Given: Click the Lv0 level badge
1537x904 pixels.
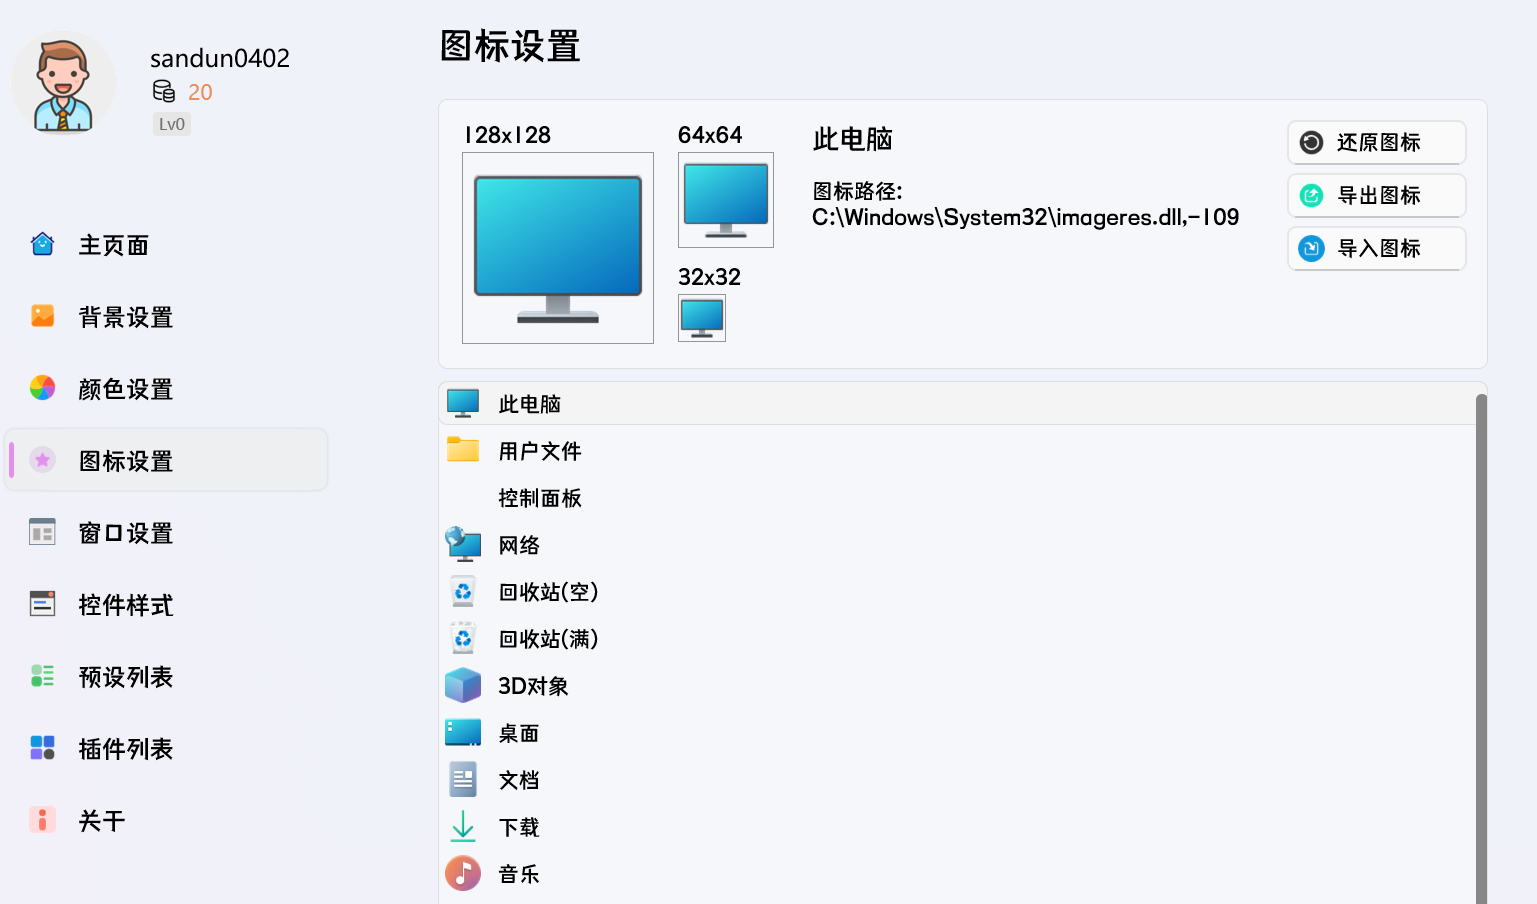Looking at the screenshot, I should tap(172, 124).
